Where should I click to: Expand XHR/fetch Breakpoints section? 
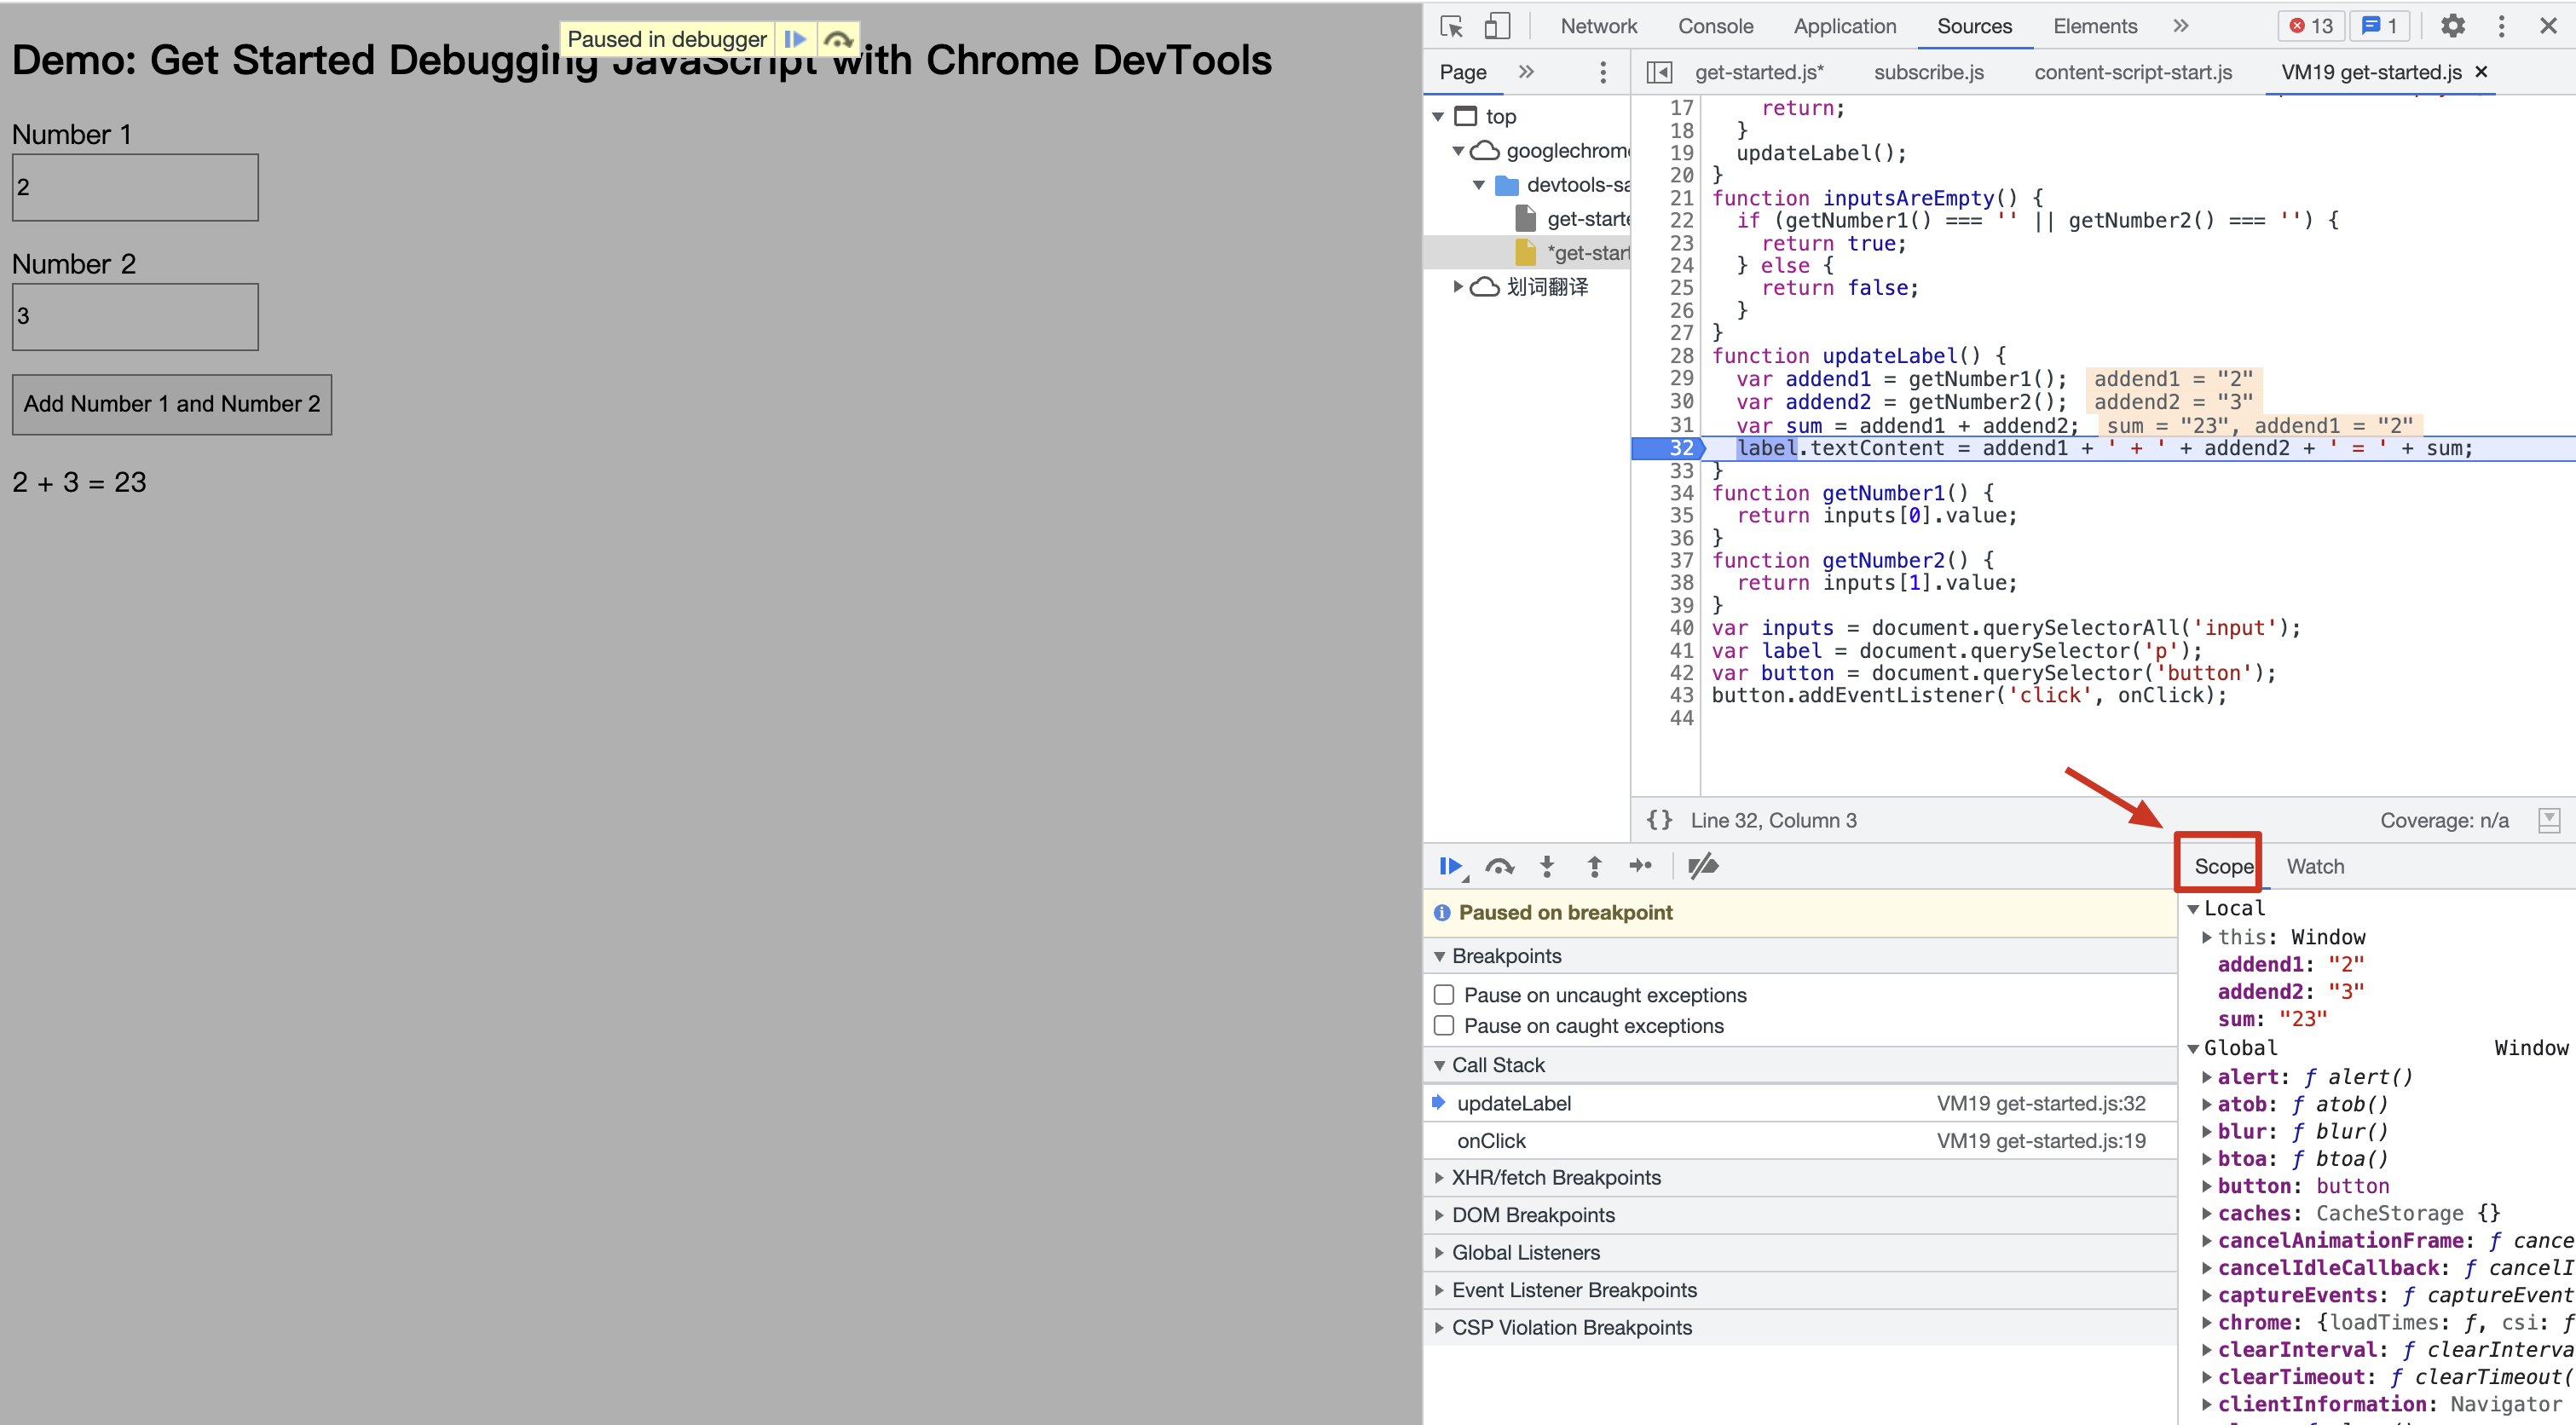[1555, 1177]
